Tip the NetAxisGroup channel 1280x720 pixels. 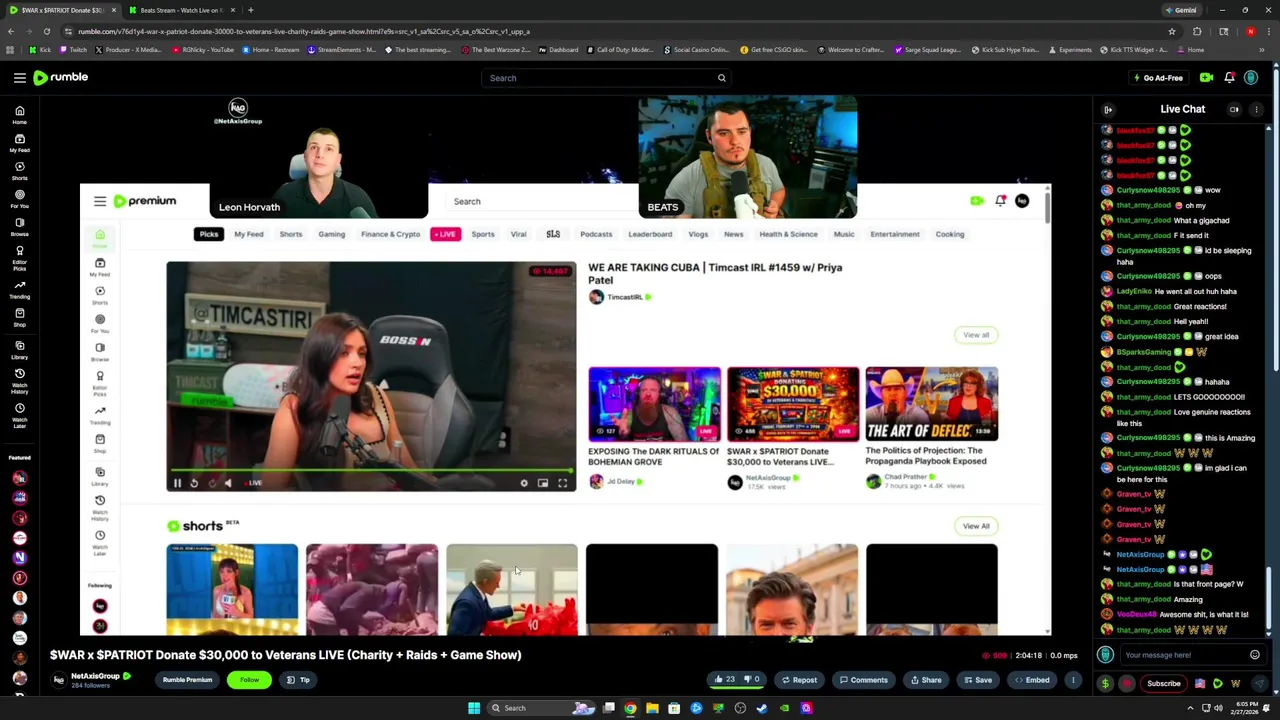point(298,680)
